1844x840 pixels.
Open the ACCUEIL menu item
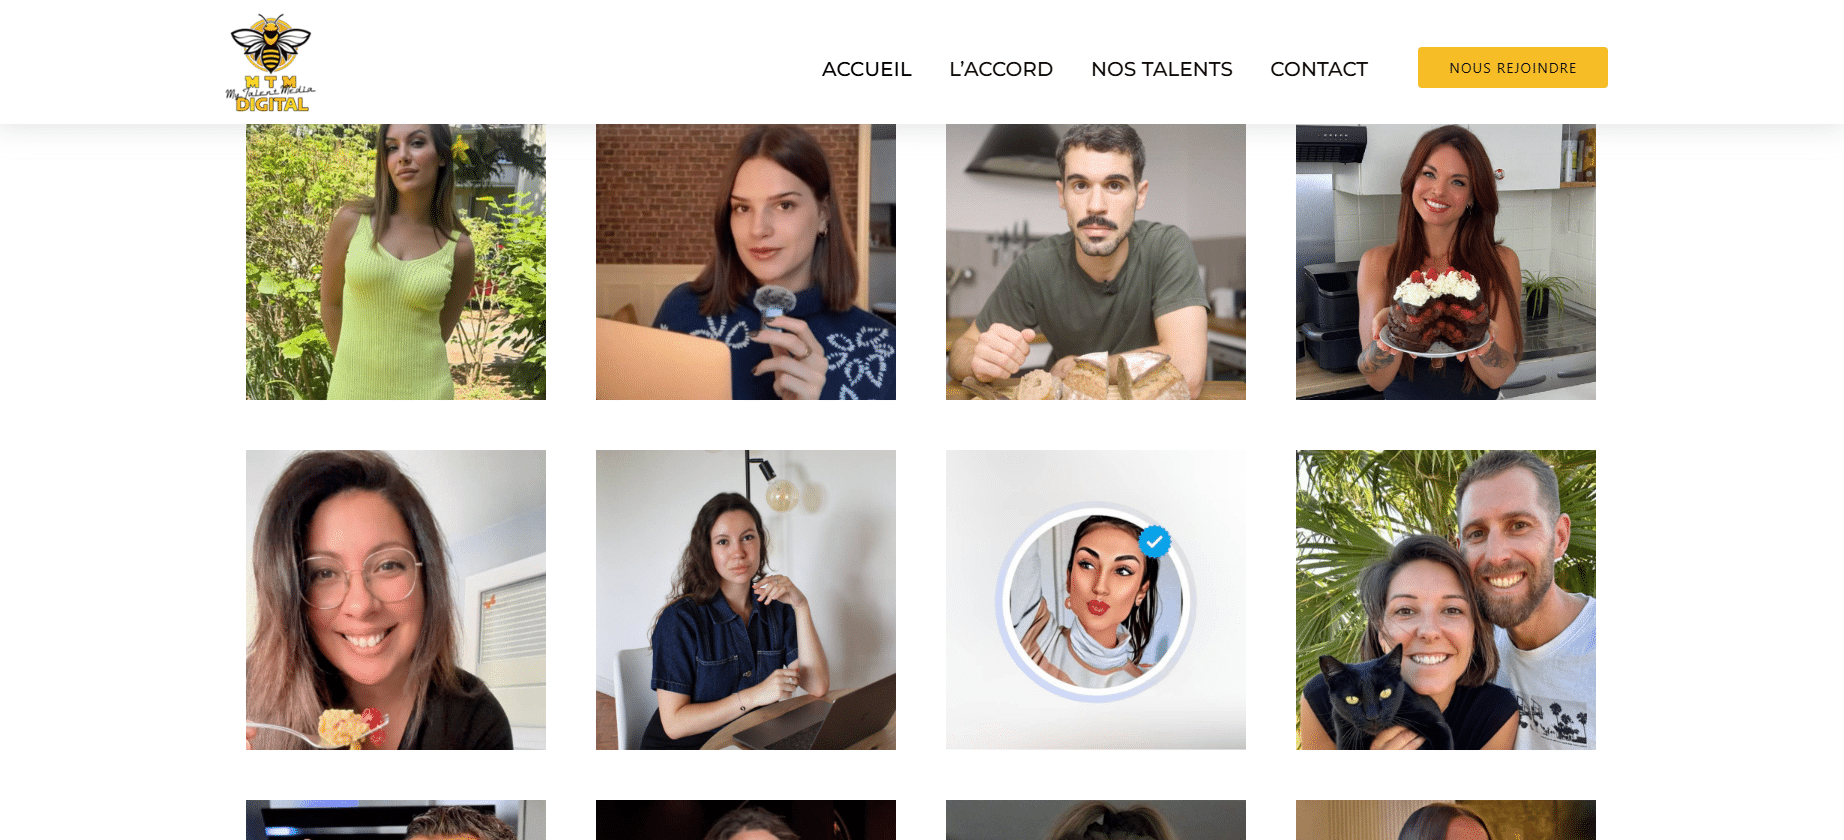click(866, 69)
